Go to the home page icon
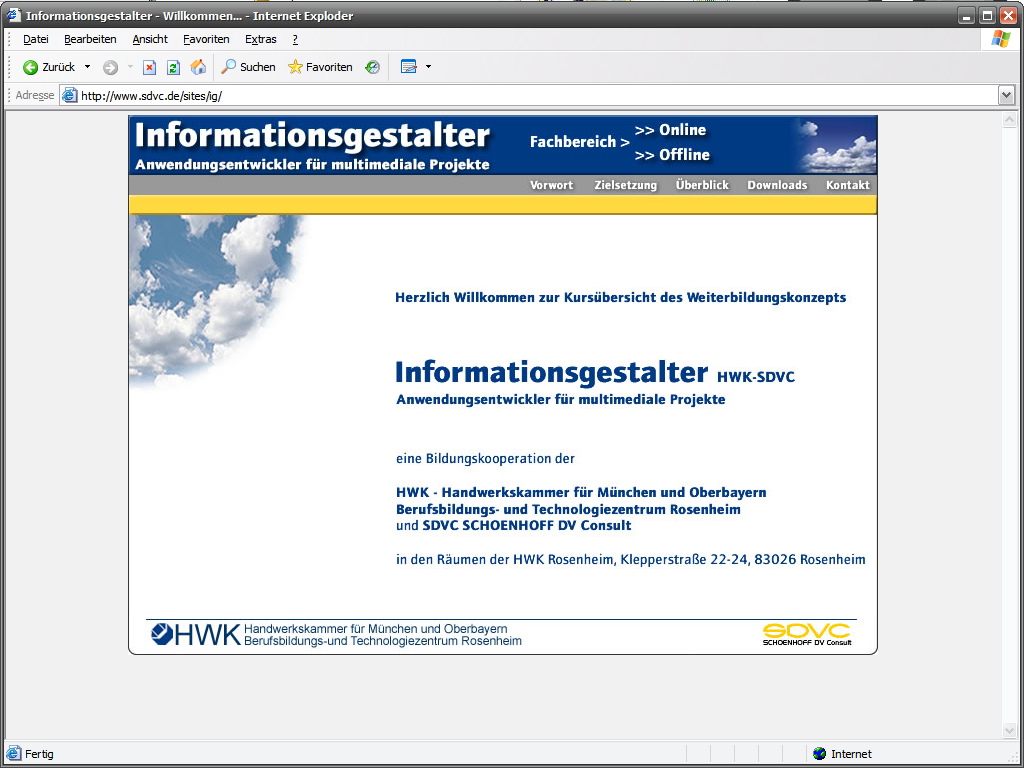This screenshot has width=1024, height=768. pyautogui.click(x=198, y=67)
